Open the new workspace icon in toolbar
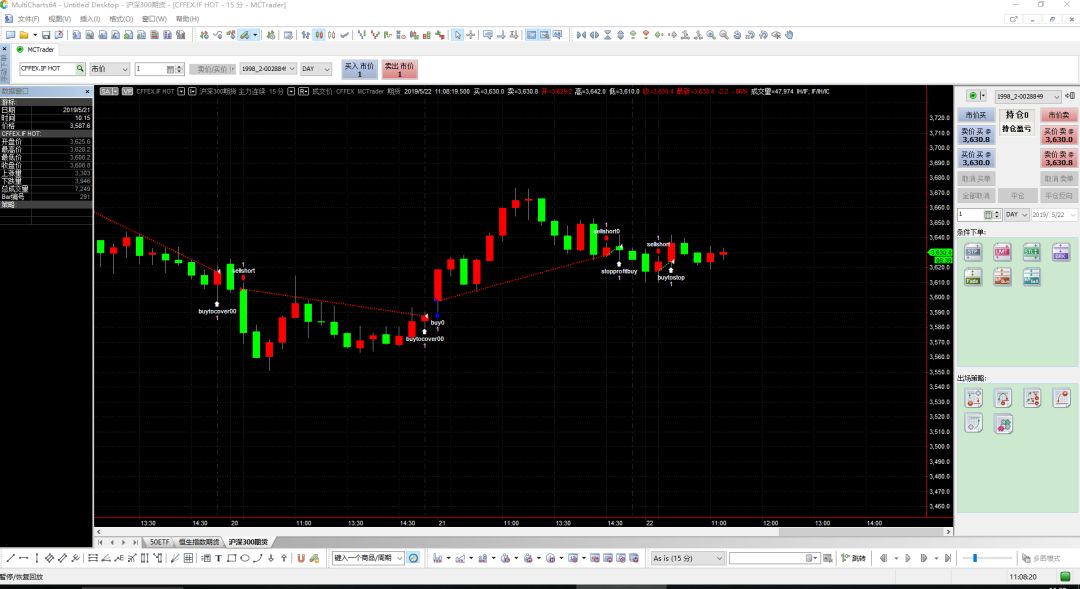1080x589 pixels. click(10, 34)
